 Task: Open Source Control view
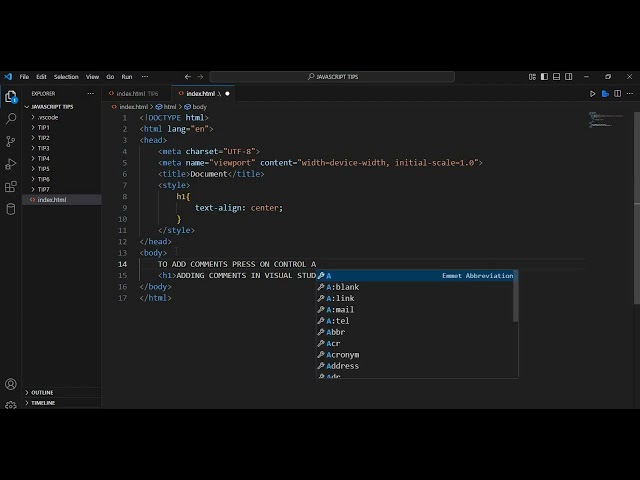tap(11, 142)
